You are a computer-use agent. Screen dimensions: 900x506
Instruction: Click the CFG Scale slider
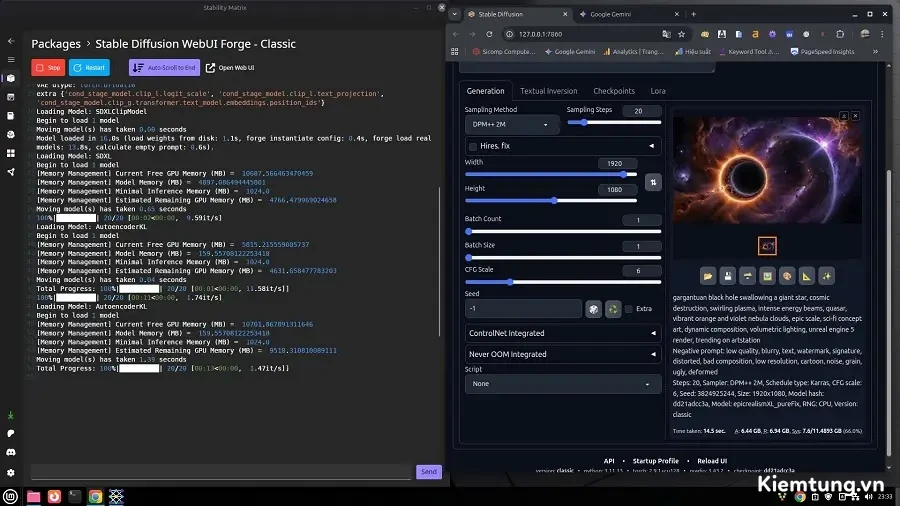coord(562,282)
